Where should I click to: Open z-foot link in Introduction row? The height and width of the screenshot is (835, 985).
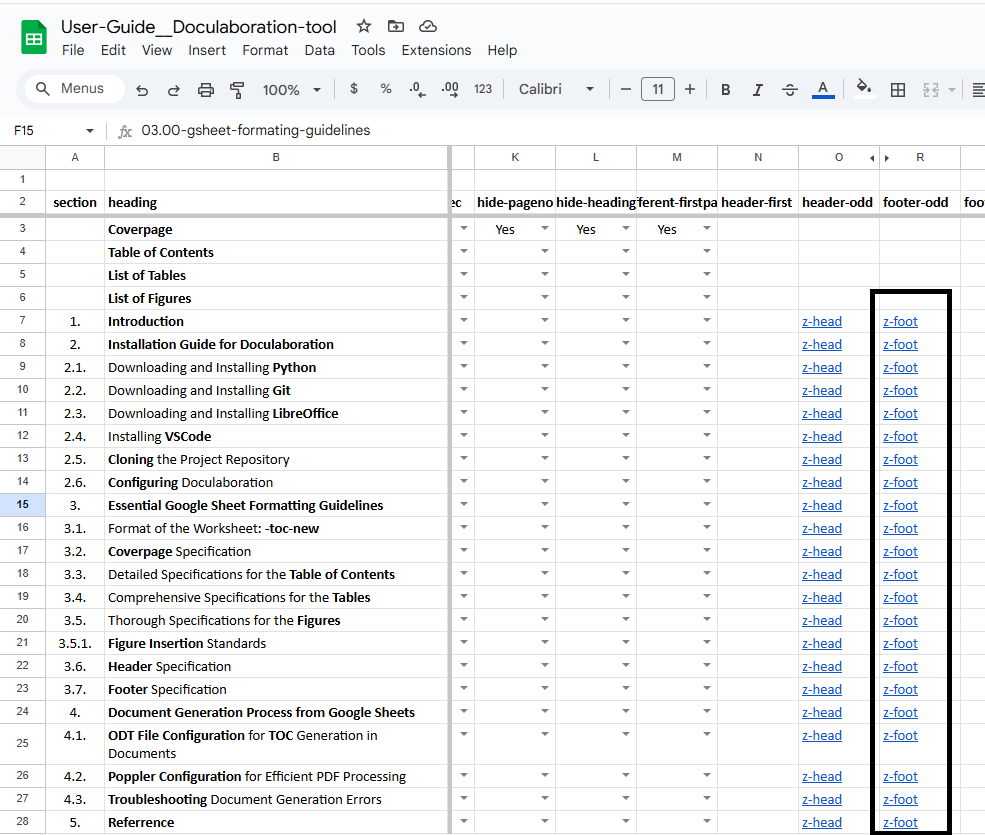(x=900, y=322)
